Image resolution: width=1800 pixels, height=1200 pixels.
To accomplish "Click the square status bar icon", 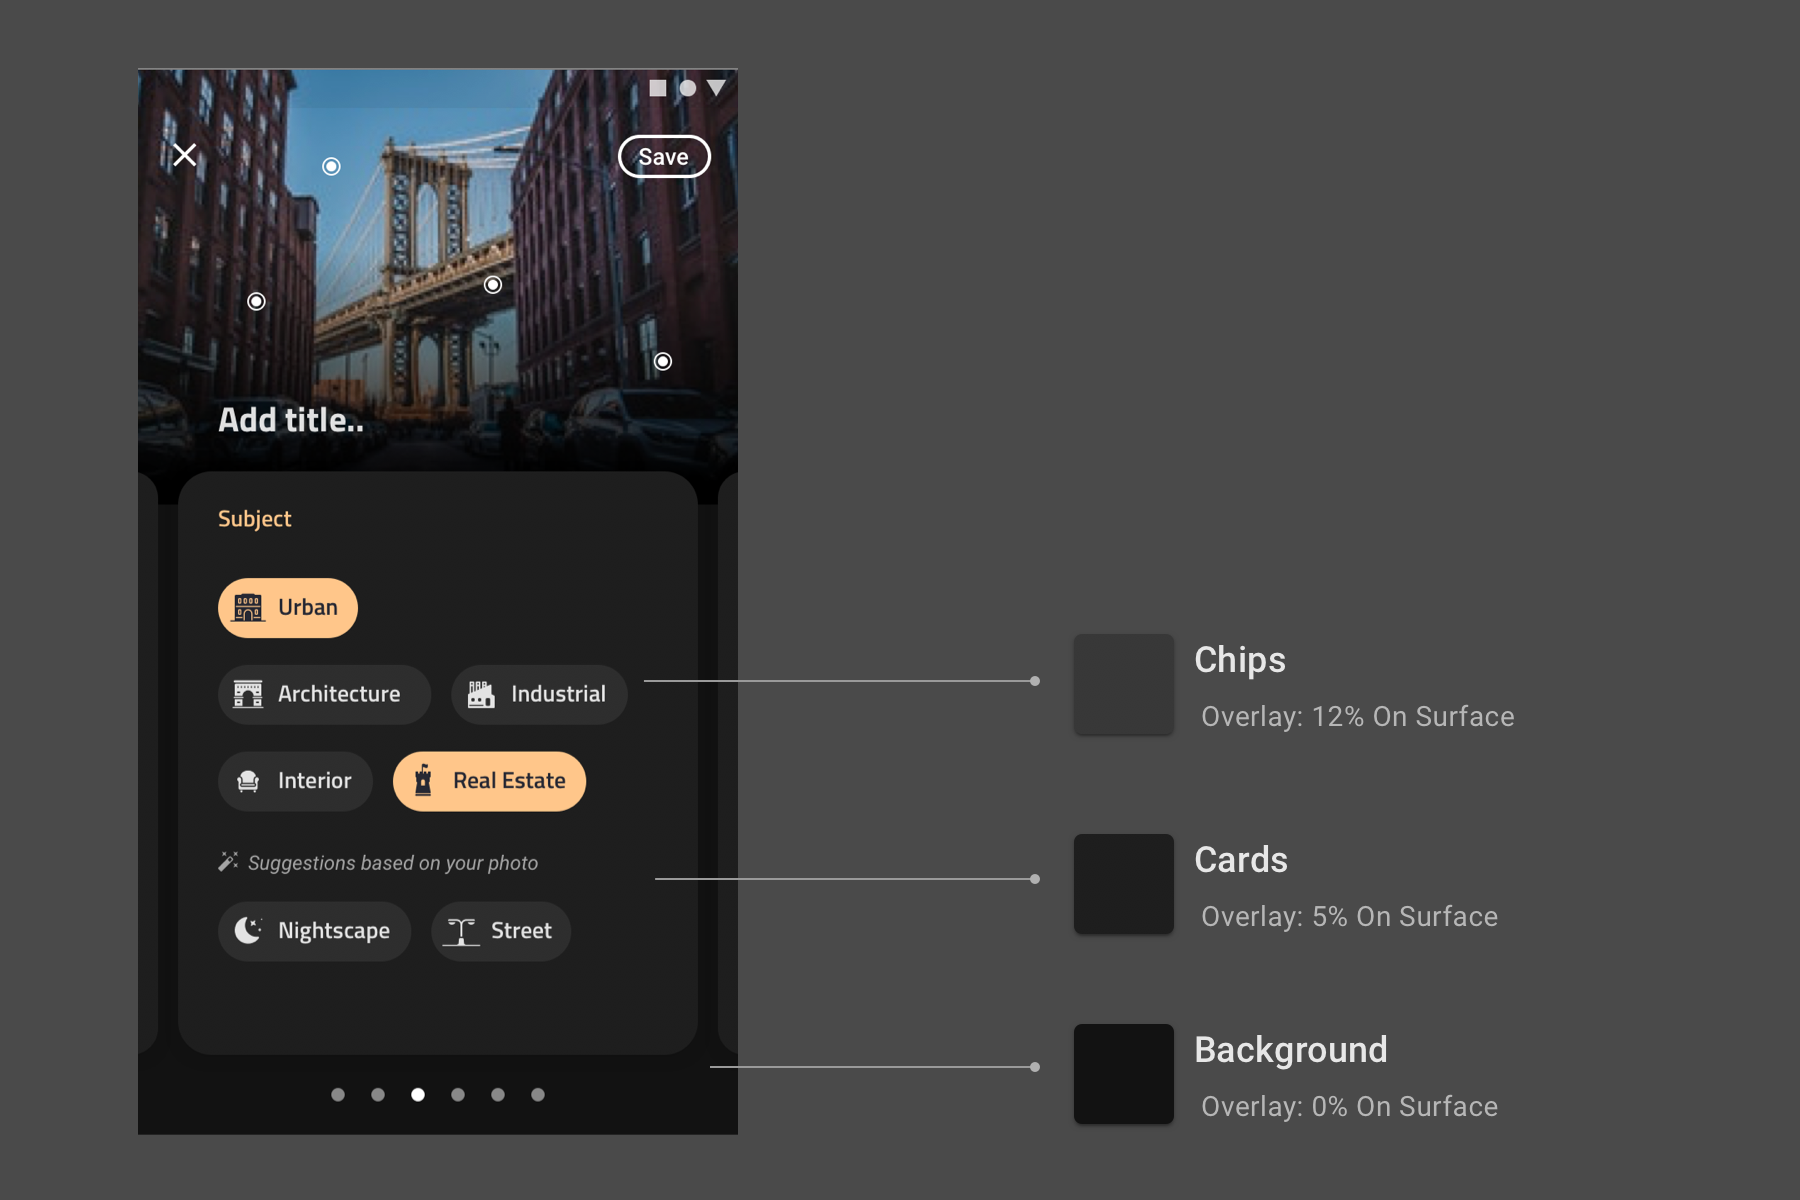I will coord(658,88).
